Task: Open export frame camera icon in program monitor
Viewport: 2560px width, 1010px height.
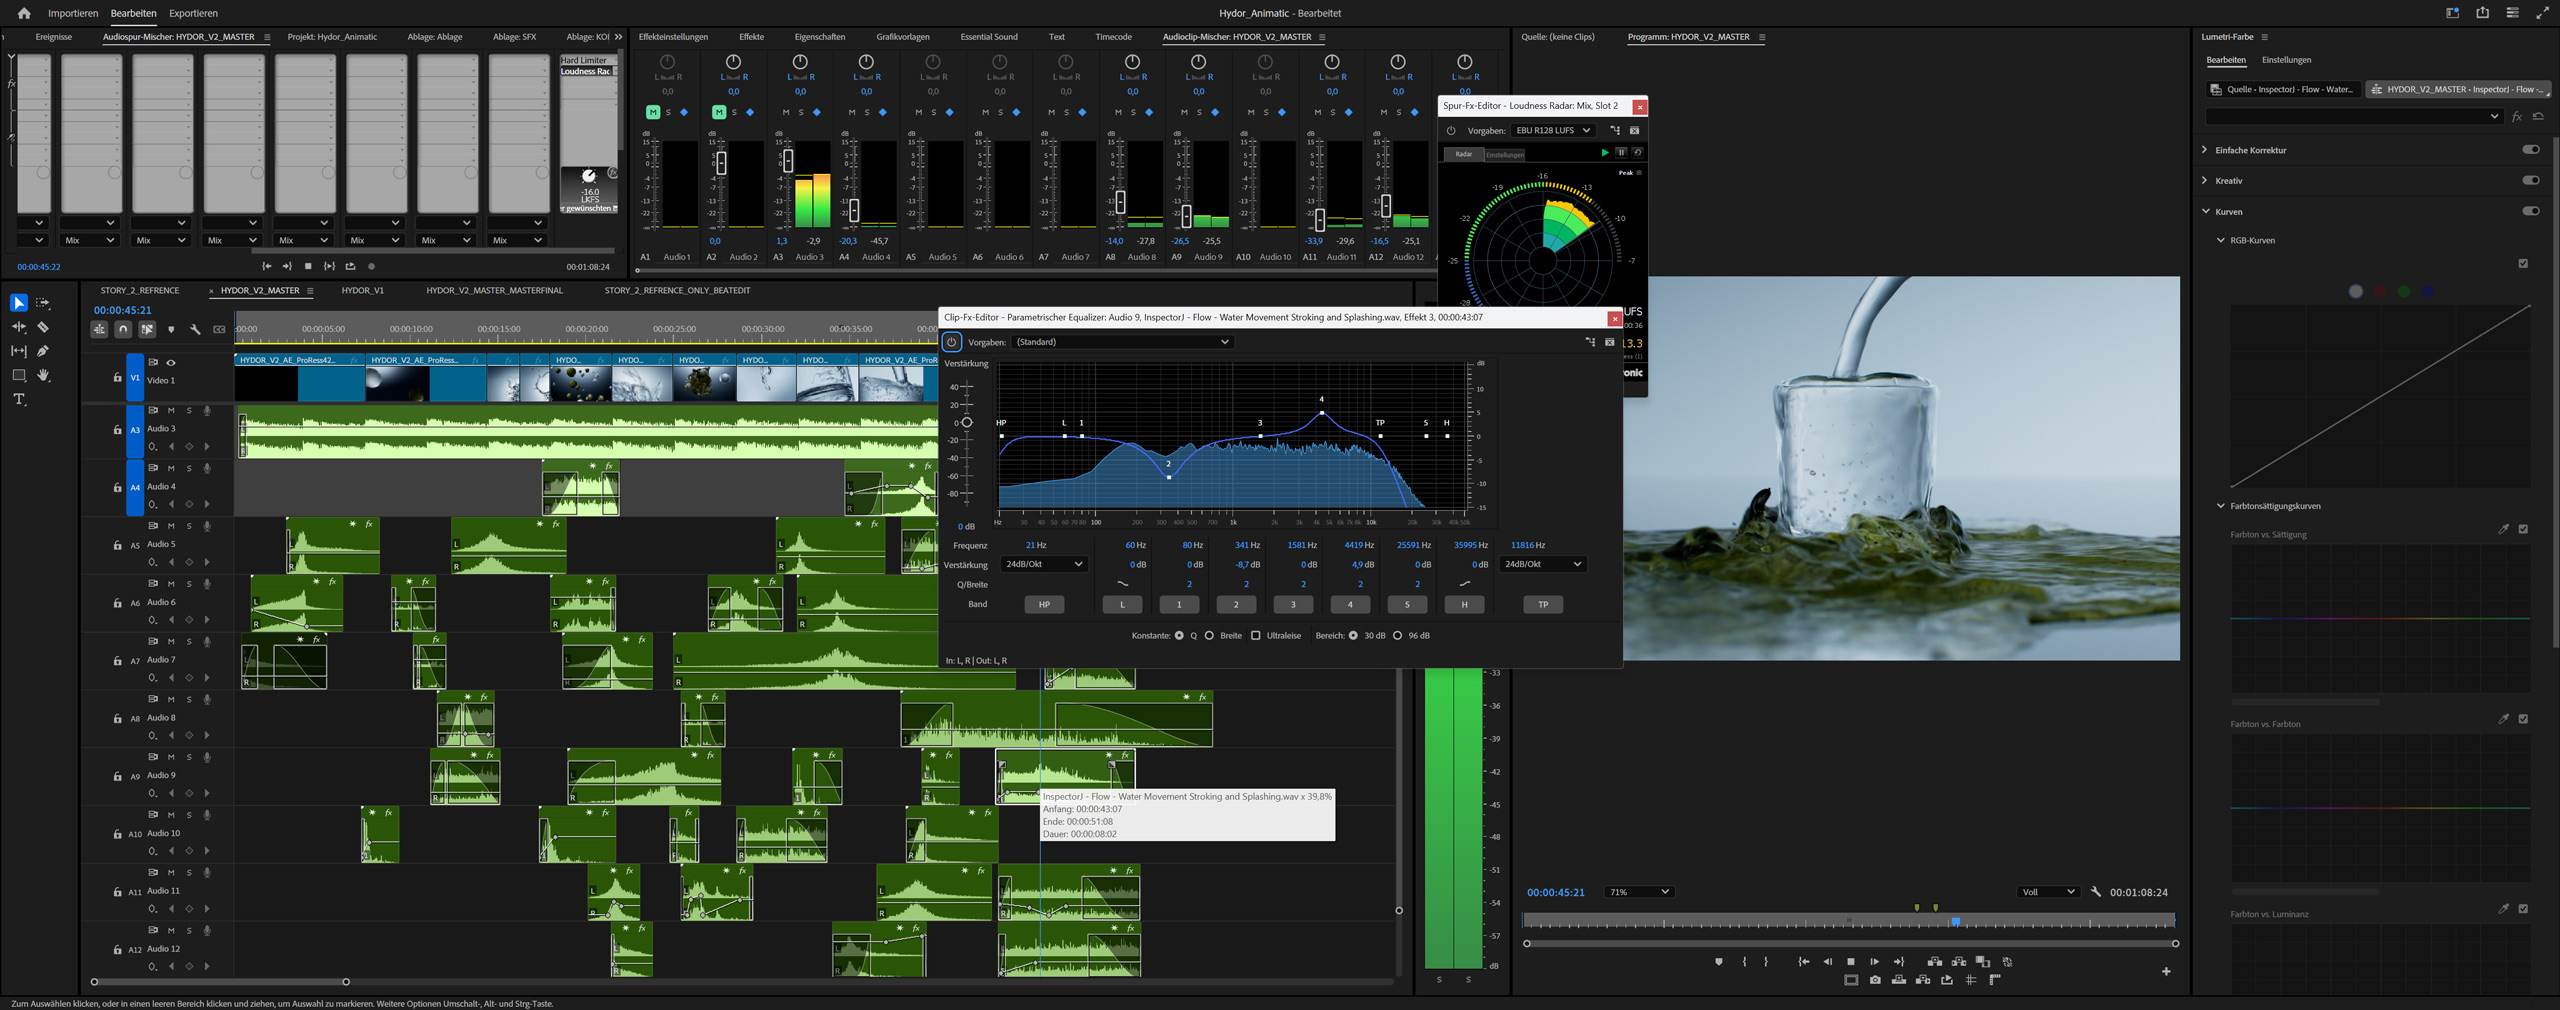Action: [1873, 981]
